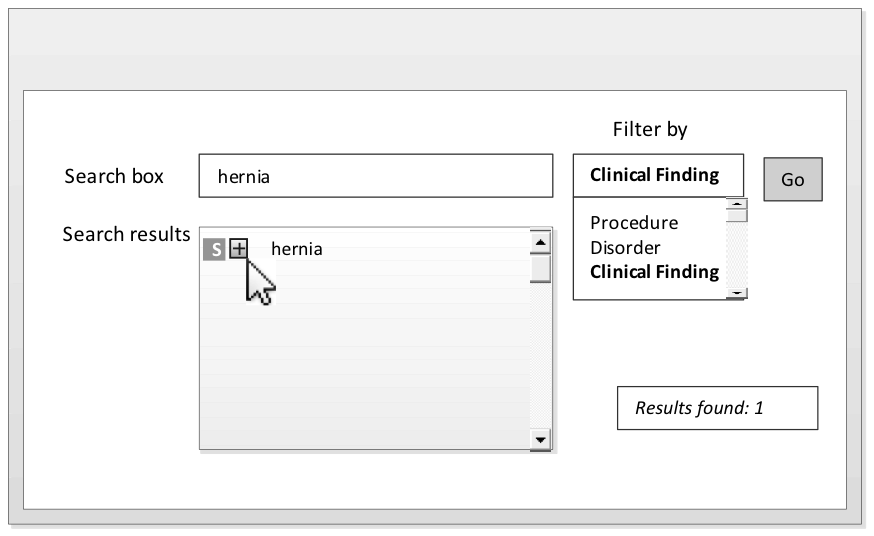
Task: Click search results scrollbar down arrow
Action: point(540,439)
